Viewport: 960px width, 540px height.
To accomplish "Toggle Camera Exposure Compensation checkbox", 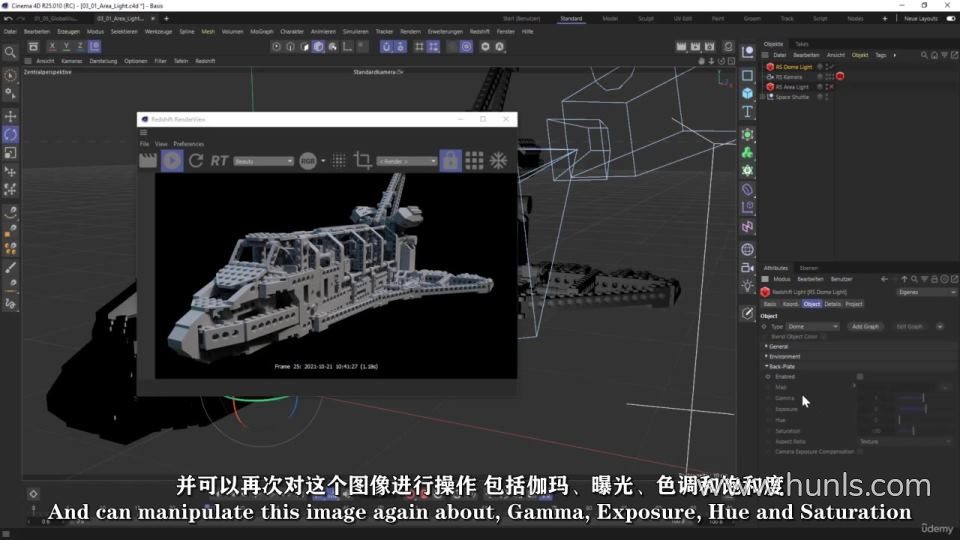I will 860,452.
